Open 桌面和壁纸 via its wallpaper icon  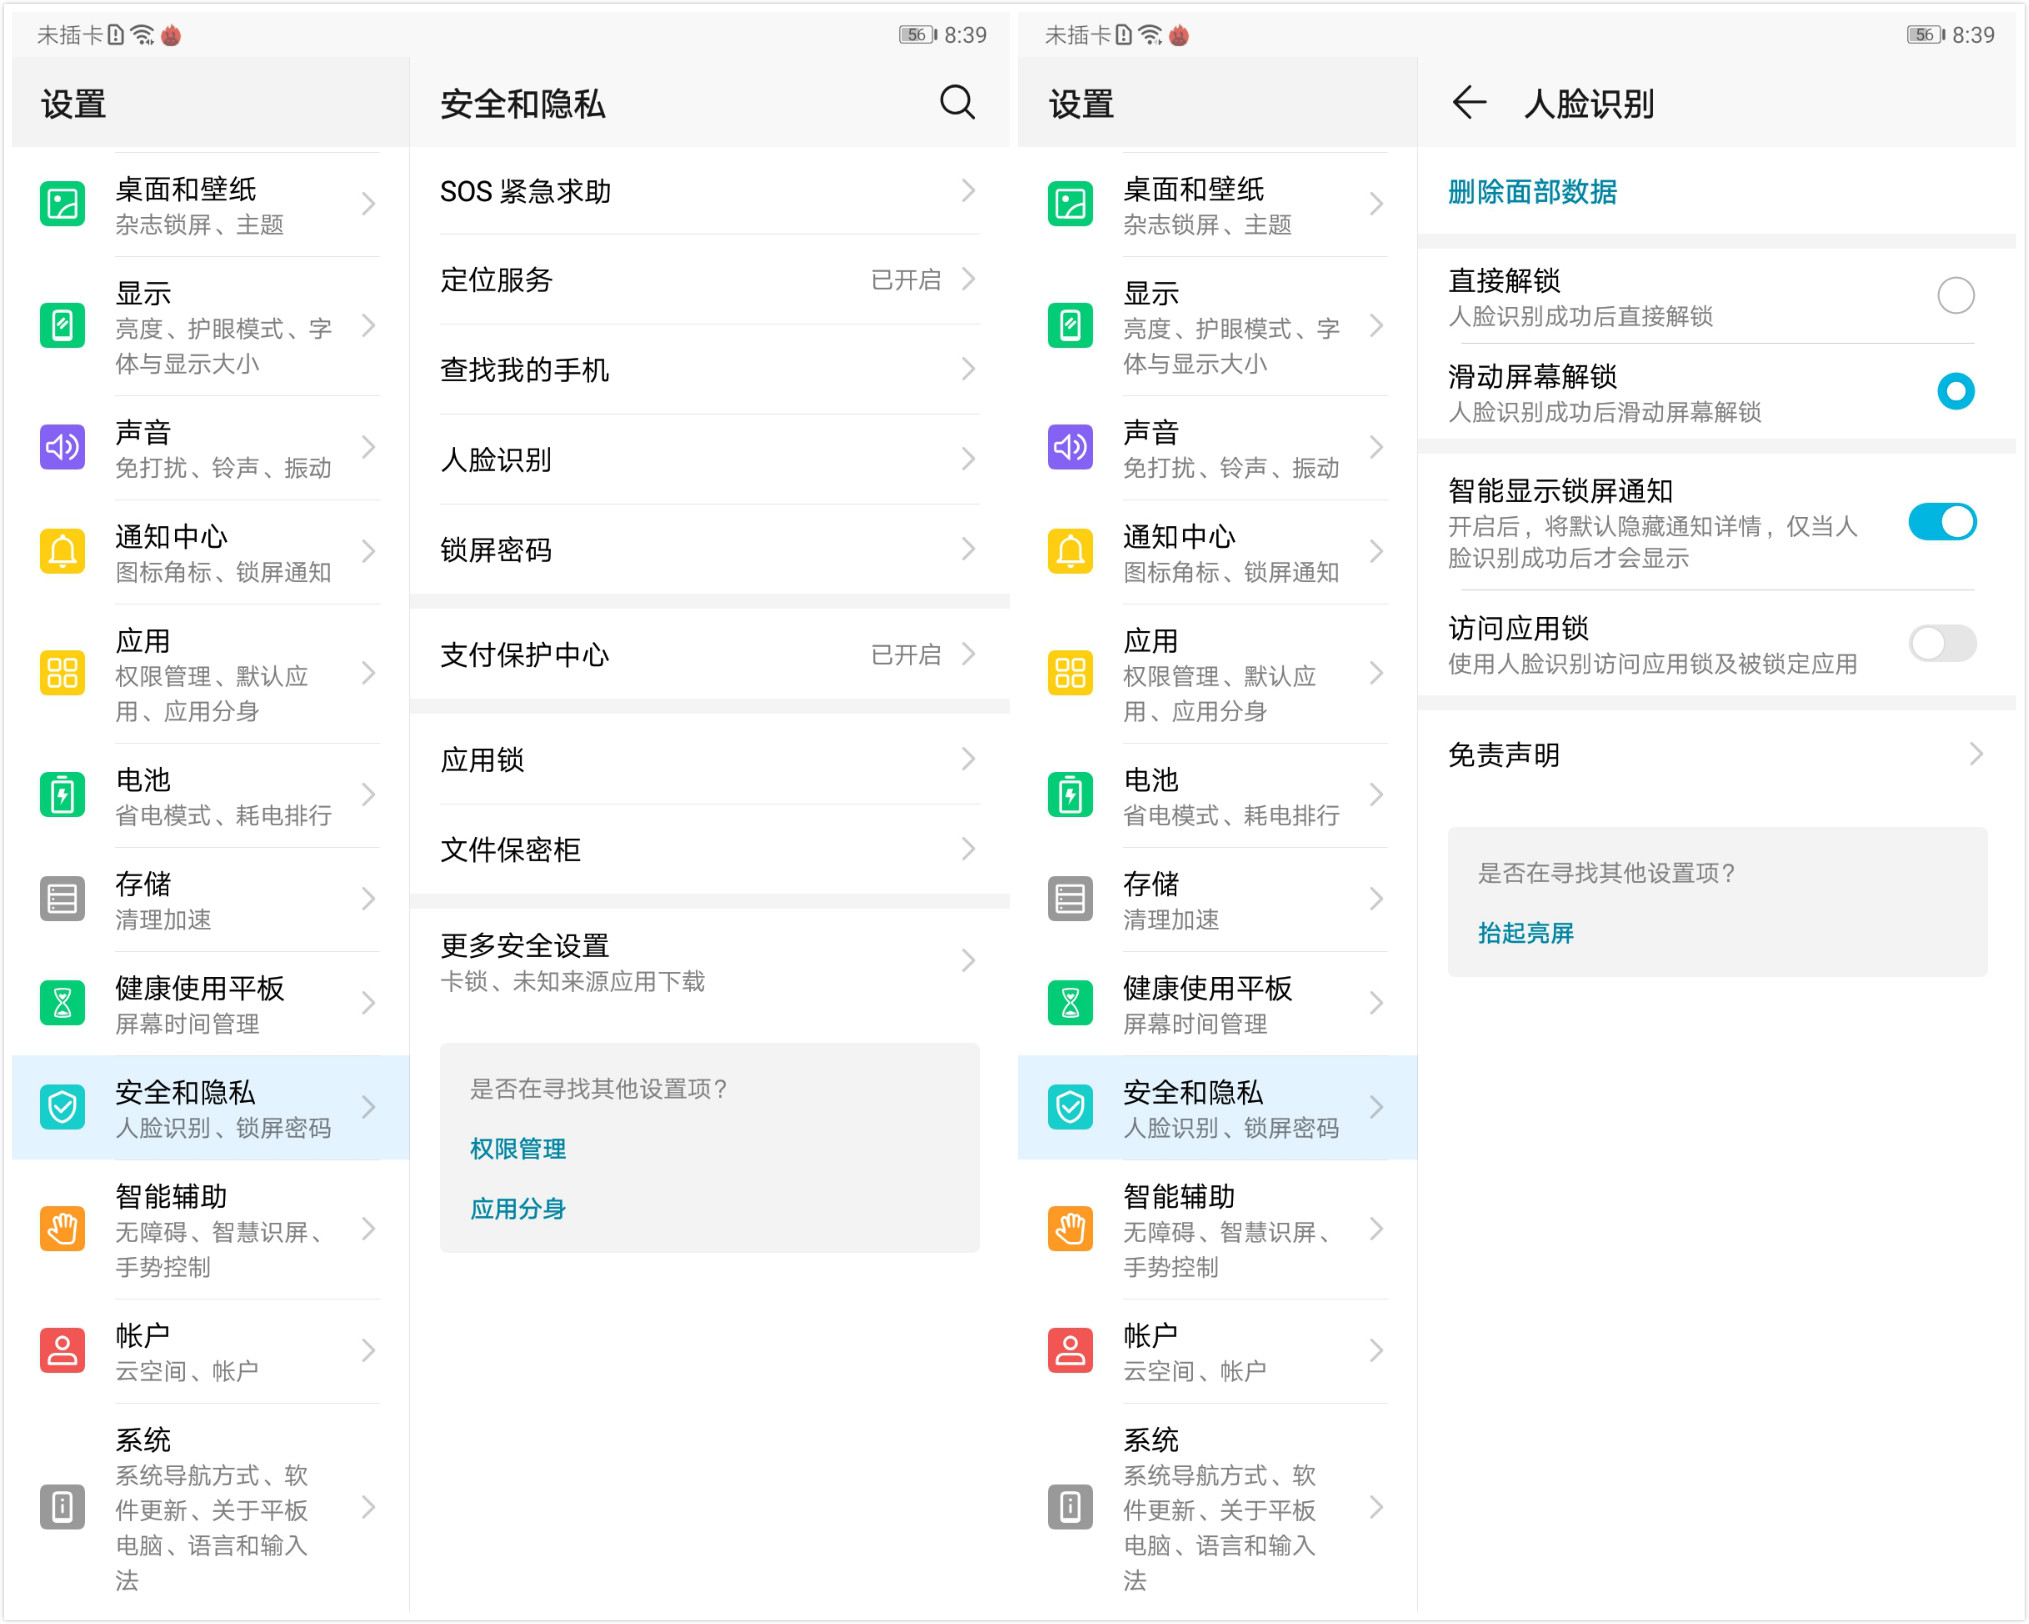(x=62, y=205)
